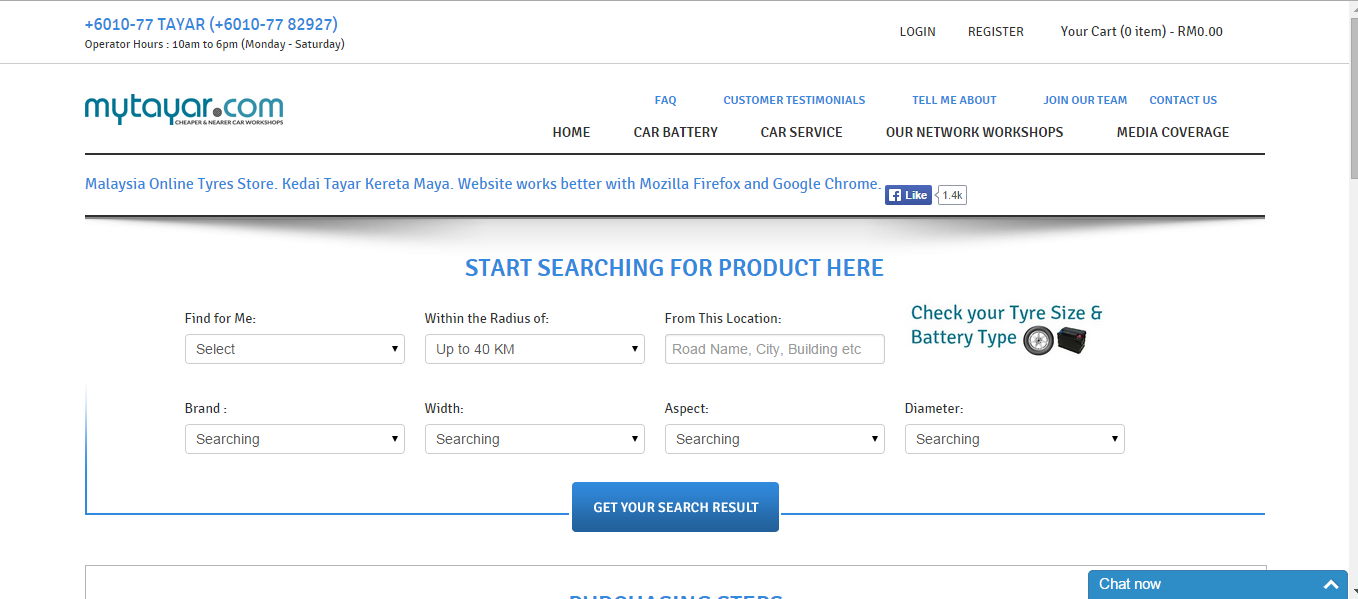
Task: Open the Within the Radius dropdown
Action: coord(535,349)
